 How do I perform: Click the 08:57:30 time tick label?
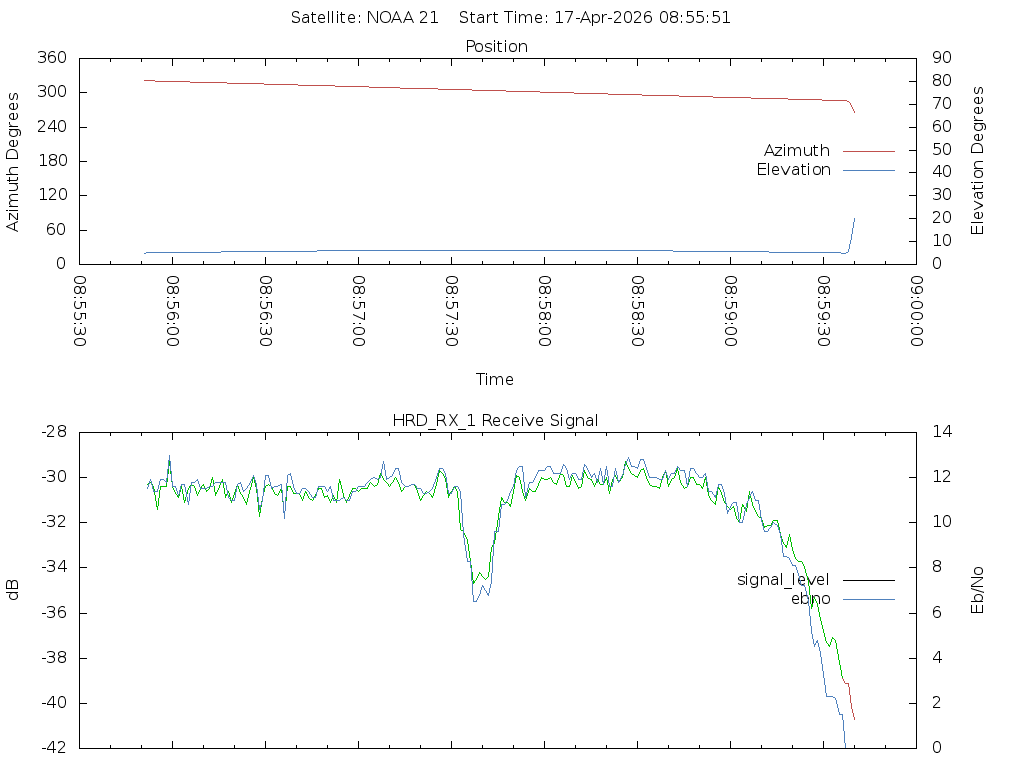pos(452,312)
